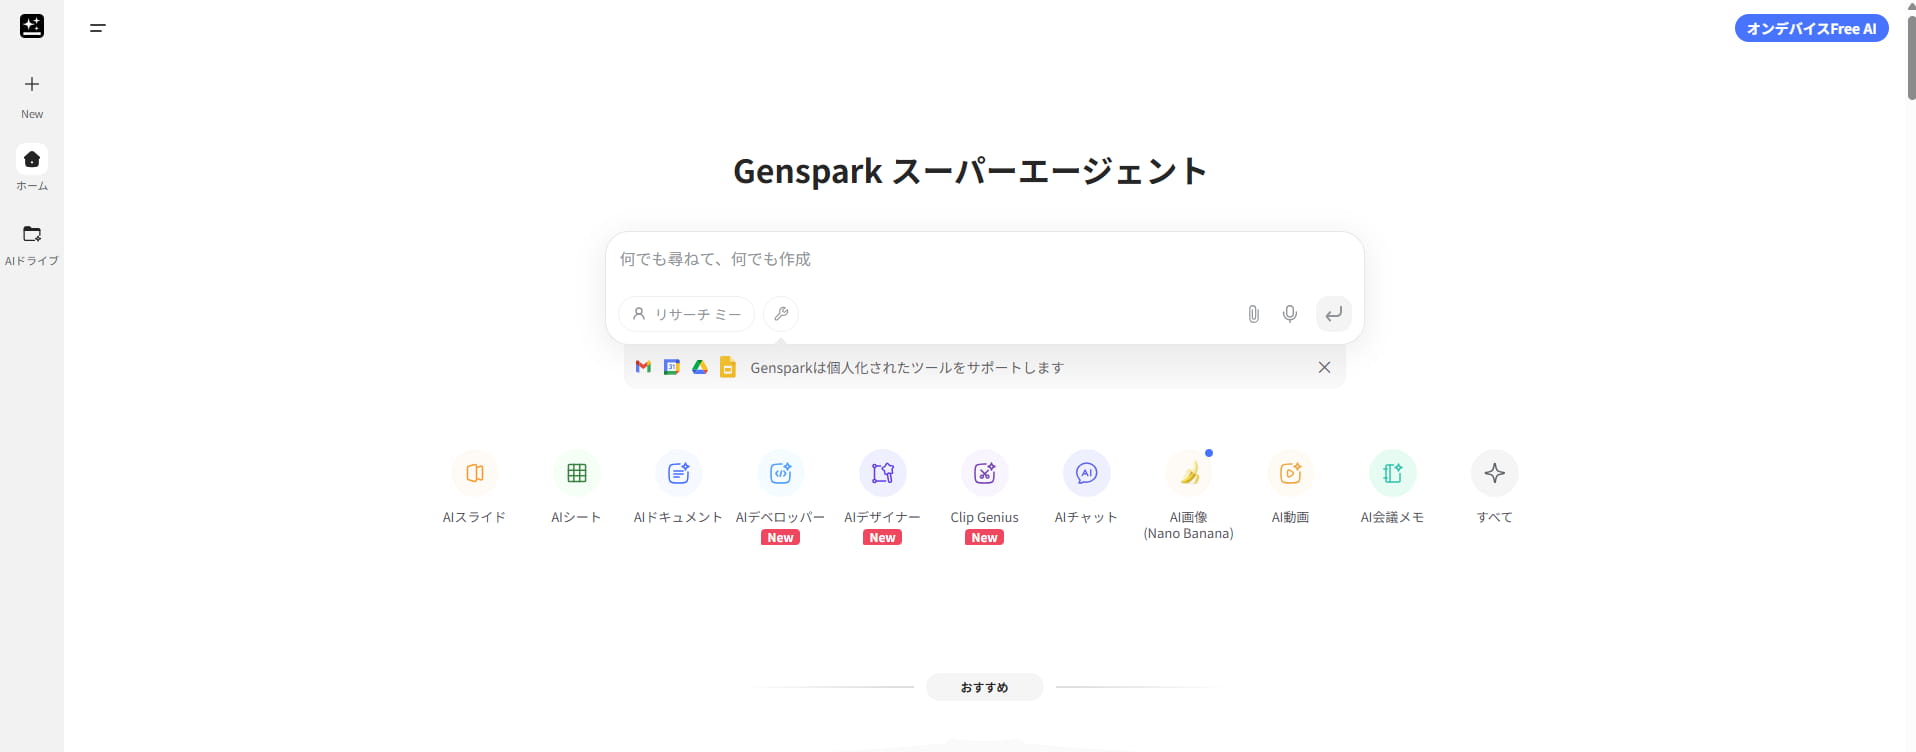The width and height of the screenshot is (1916, 752).
Task: Open the tools wrench settings
Action: 781,314
